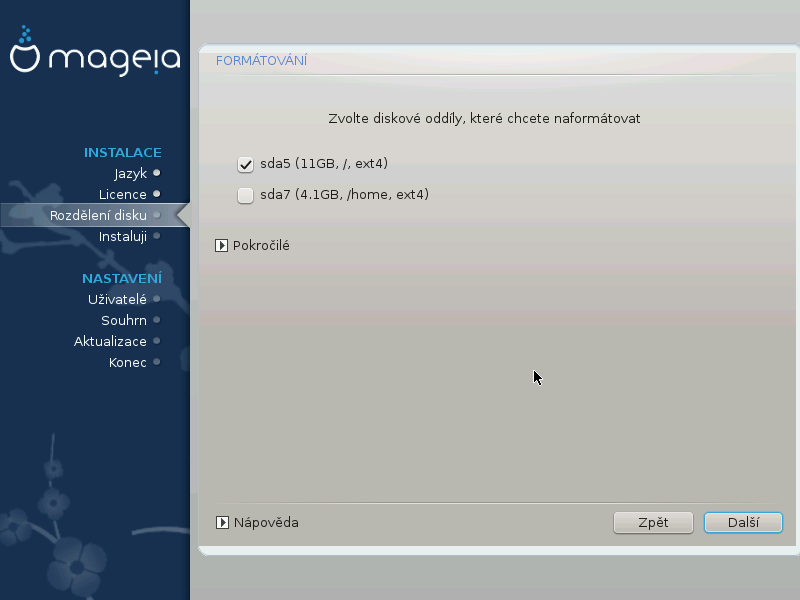Click the bullet dot beside Instaluji

click(157, 236)
